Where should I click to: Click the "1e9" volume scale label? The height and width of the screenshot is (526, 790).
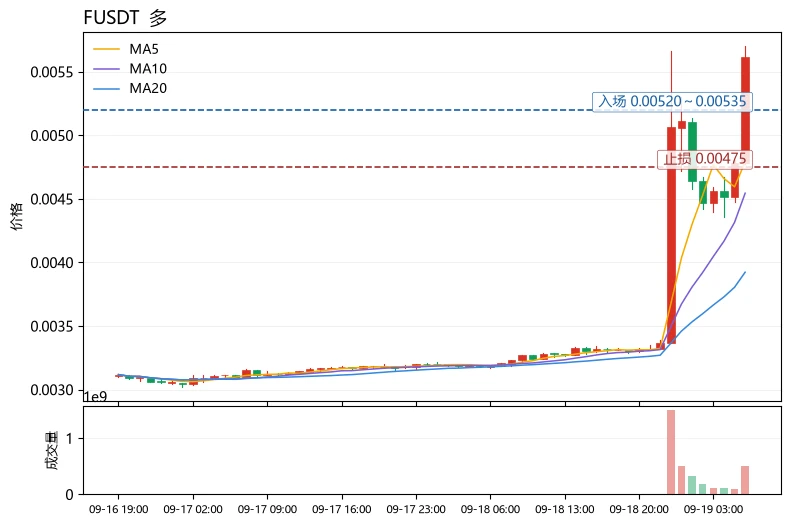(95, 397)
